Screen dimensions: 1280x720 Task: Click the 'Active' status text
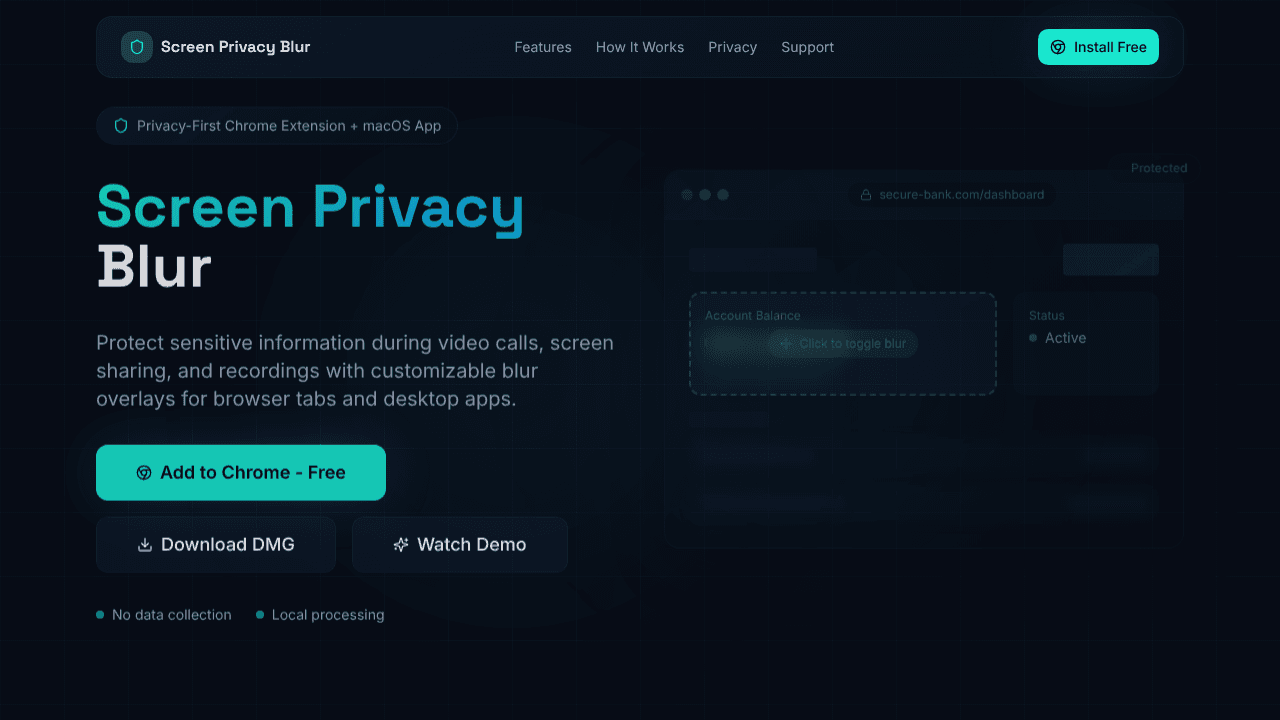pos(1065,338)
